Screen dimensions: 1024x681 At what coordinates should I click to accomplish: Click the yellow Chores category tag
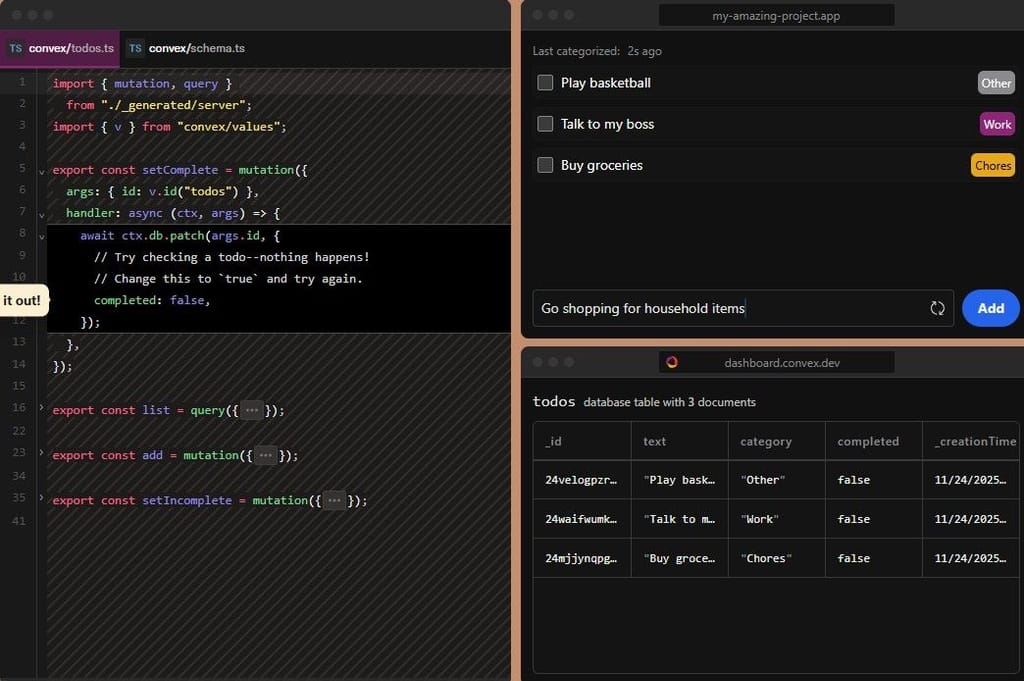(992, 165)
